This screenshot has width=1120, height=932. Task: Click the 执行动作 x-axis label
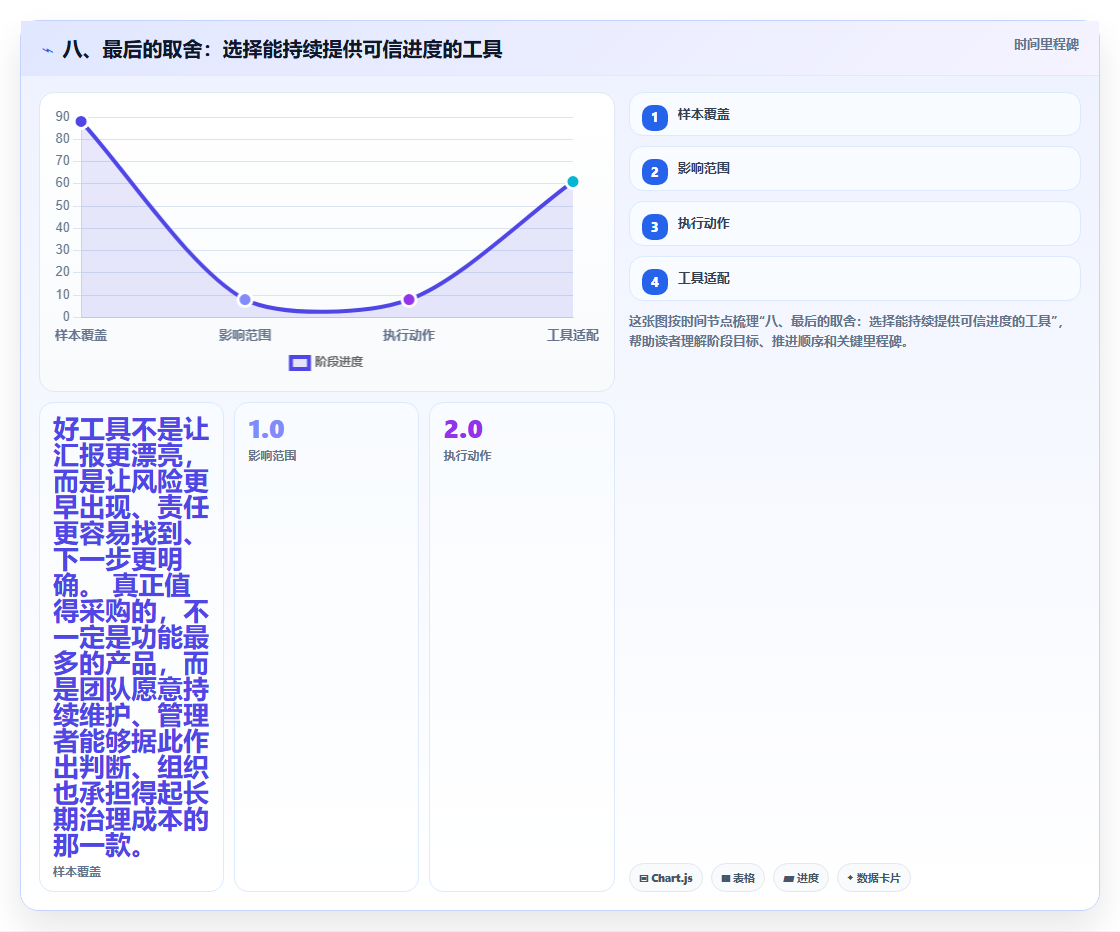pyautogui.click(x=409, y=335)
